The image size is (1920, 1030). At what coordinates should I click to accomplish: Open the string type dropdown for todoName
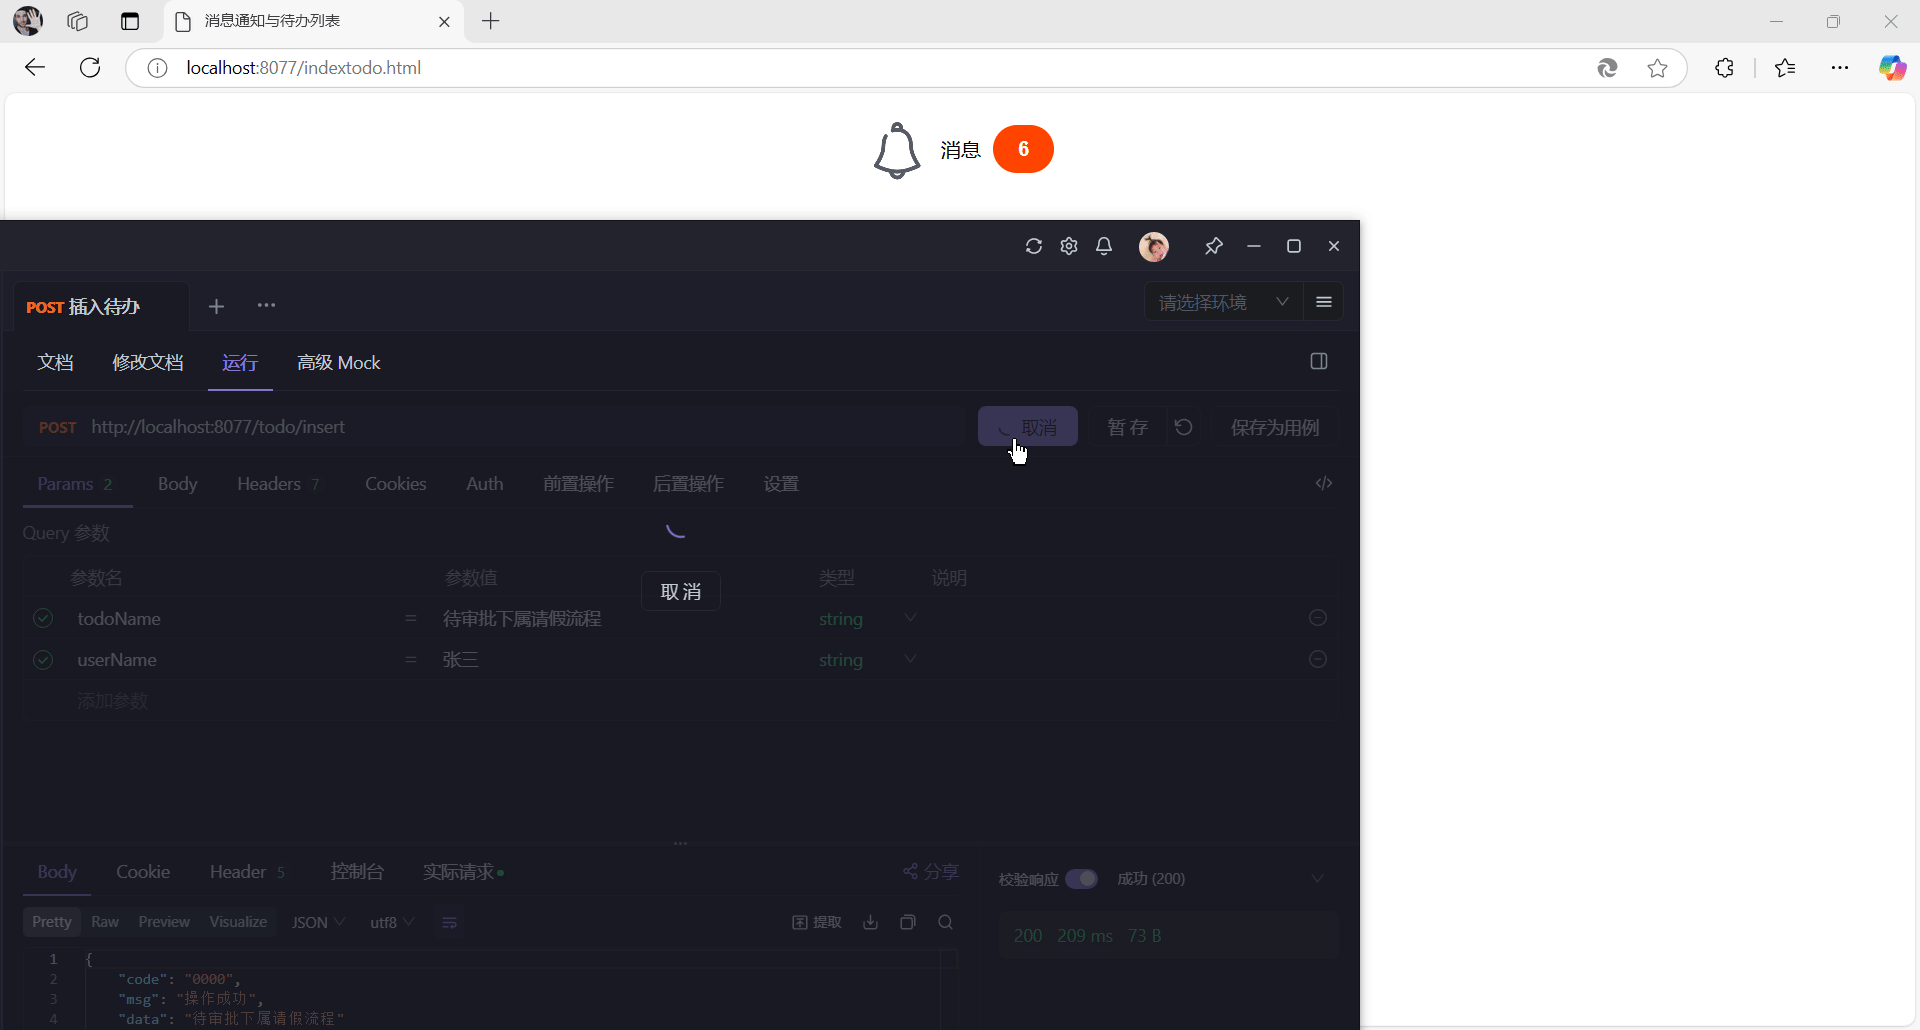(x=909, y=618)
